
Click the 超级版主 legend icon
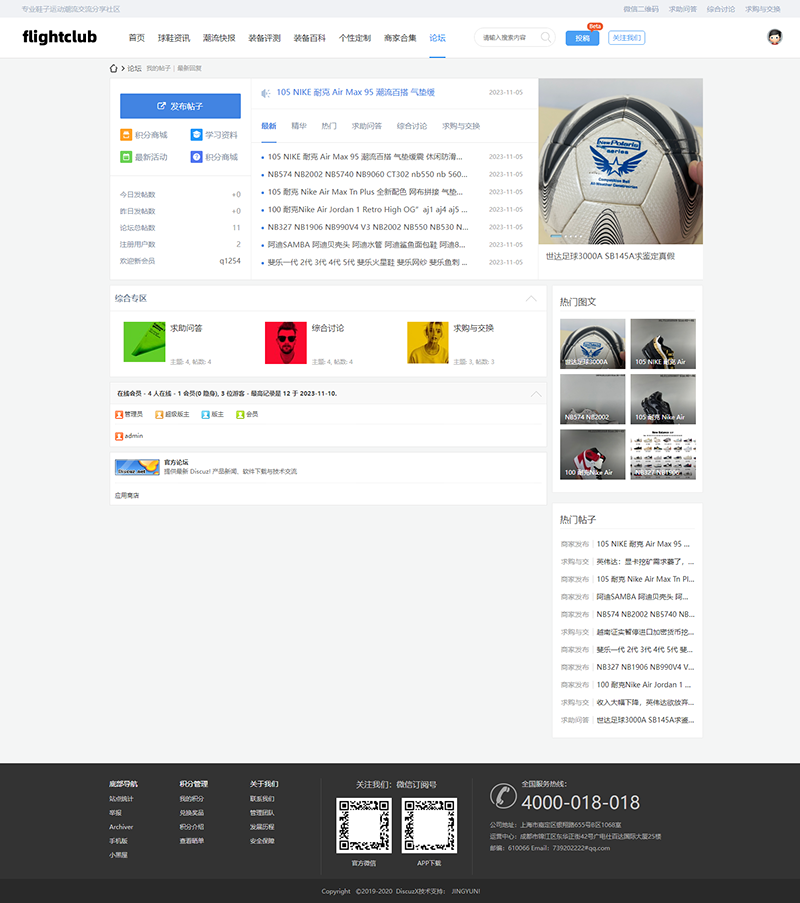click(x=159, y=415)
